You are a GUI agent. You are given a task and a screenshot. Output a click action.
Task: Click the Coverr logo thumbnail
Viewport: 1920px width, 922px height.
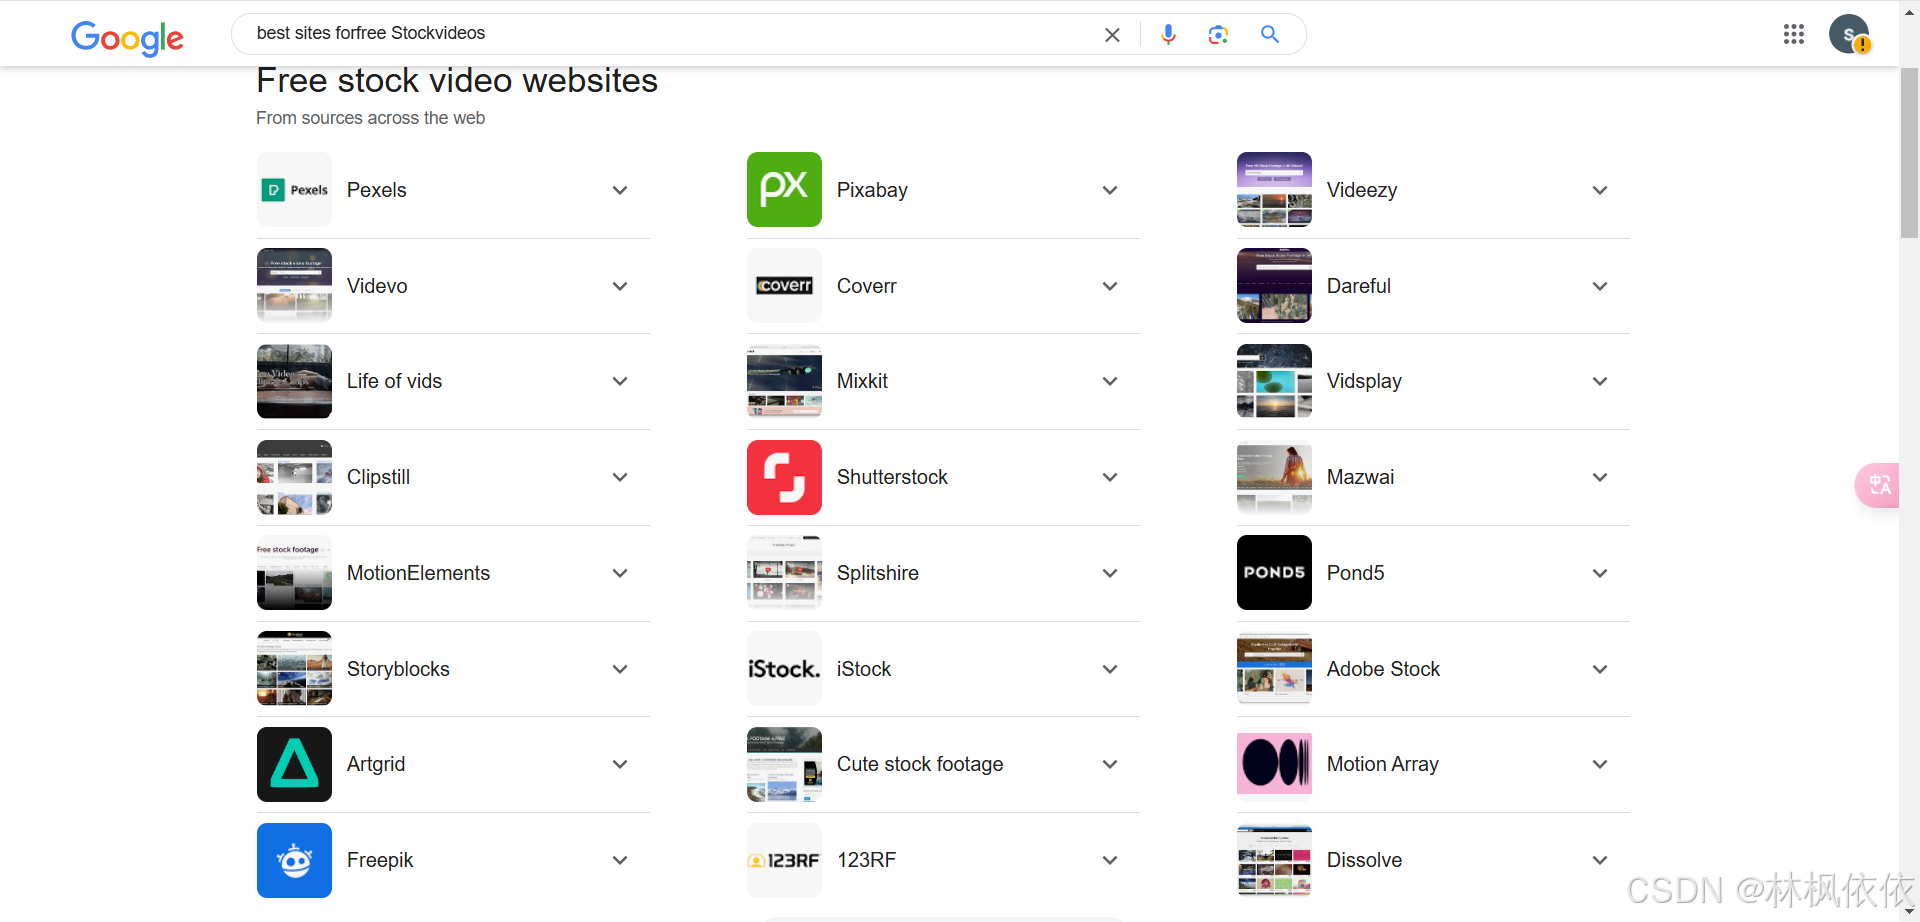point(784,286)
